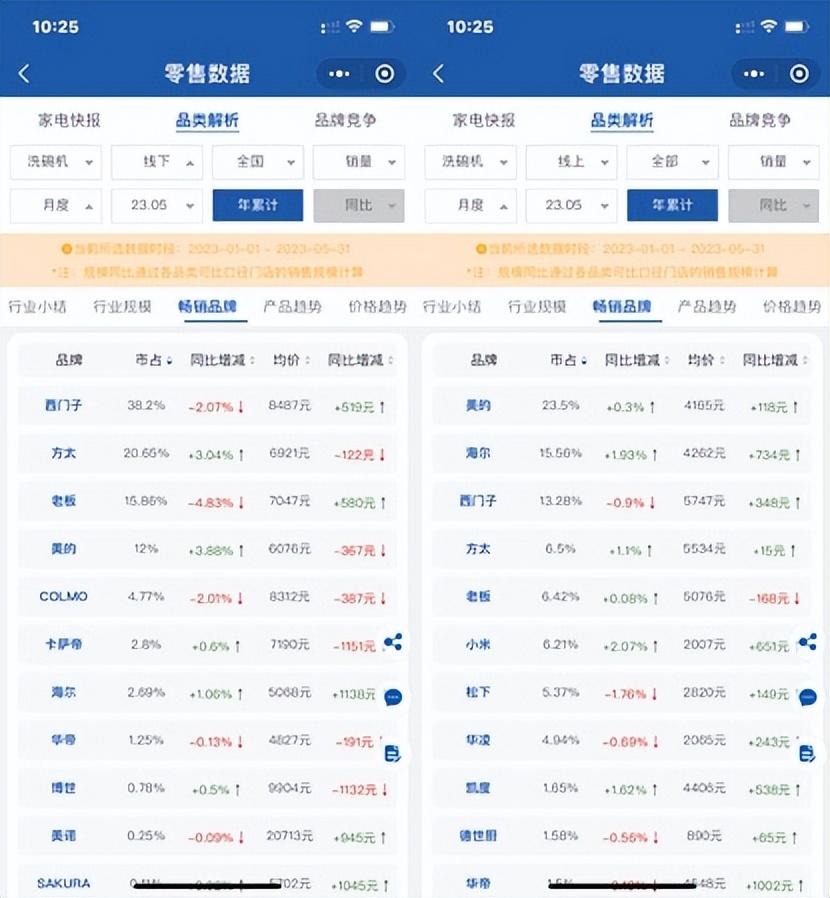Open 23.05 date dropdown on left screen

pos(156,205)
